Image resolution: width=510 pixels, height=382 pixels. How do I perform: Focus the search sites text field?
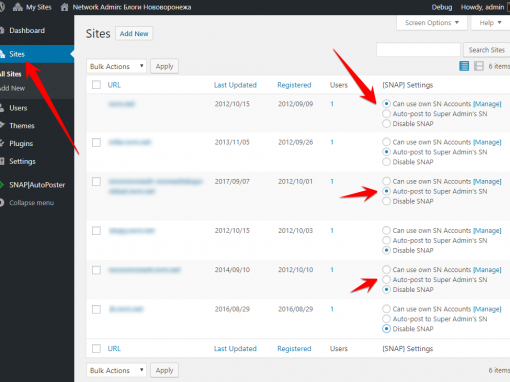pyautogui.click(x=418, y=50)
